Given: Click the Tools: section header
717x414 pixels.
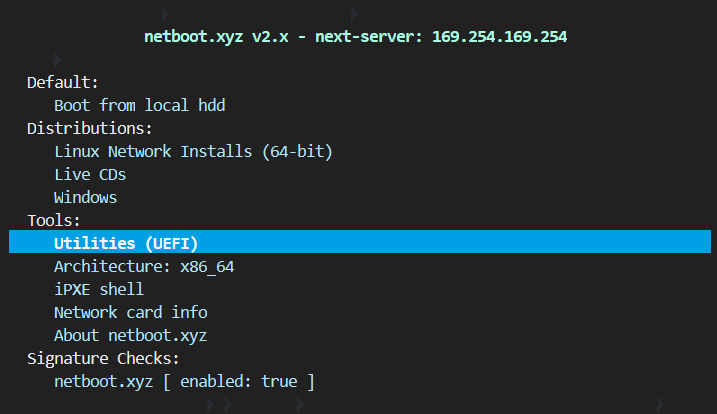Looking at the screenshot, I should click(x=54, y=220).
